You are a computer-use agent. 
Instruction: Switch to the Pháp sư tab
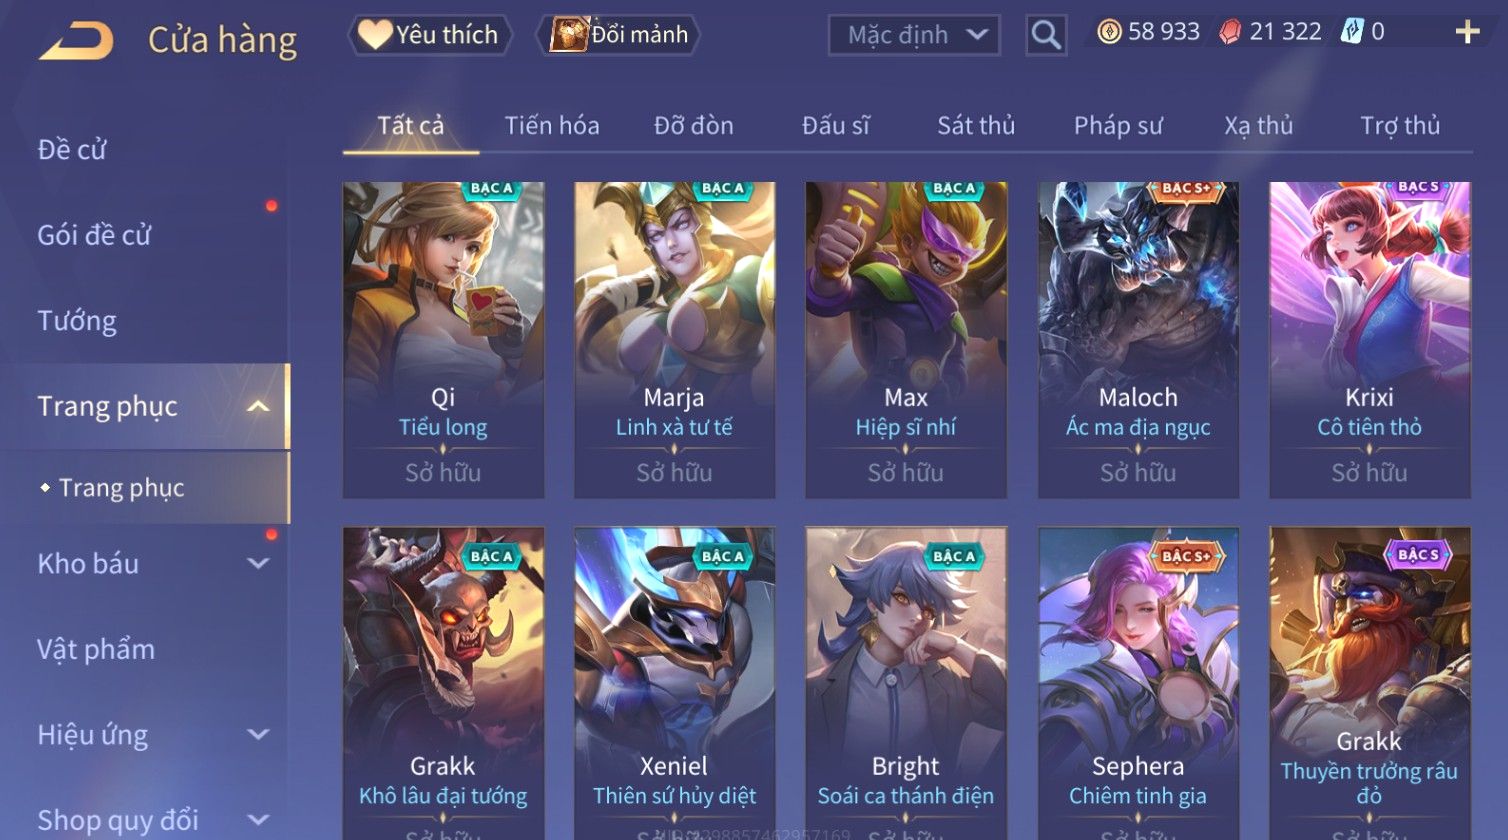click(x=1118, y=125)
